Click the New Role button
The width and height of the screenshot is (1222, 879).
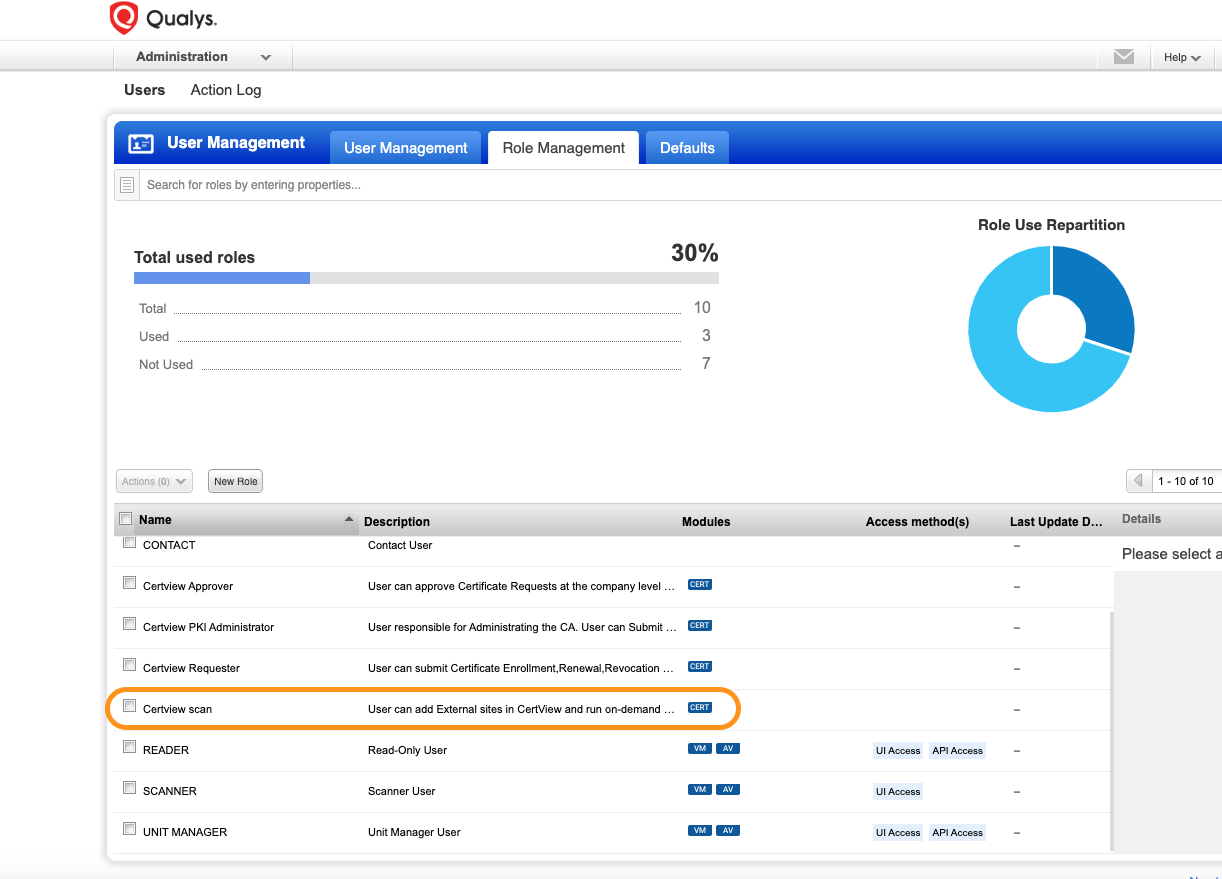235,481
